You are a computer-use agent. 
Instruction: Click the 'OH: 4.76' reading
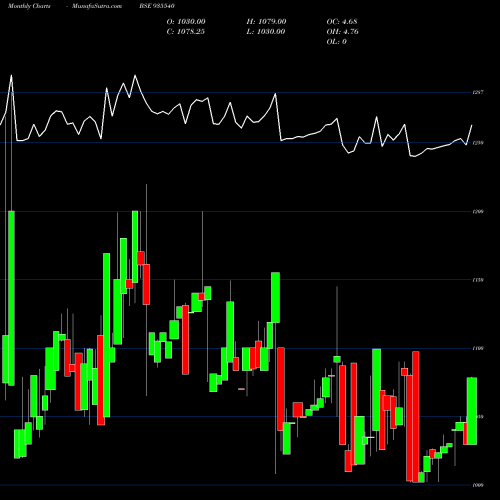click(x=343, y=32)
